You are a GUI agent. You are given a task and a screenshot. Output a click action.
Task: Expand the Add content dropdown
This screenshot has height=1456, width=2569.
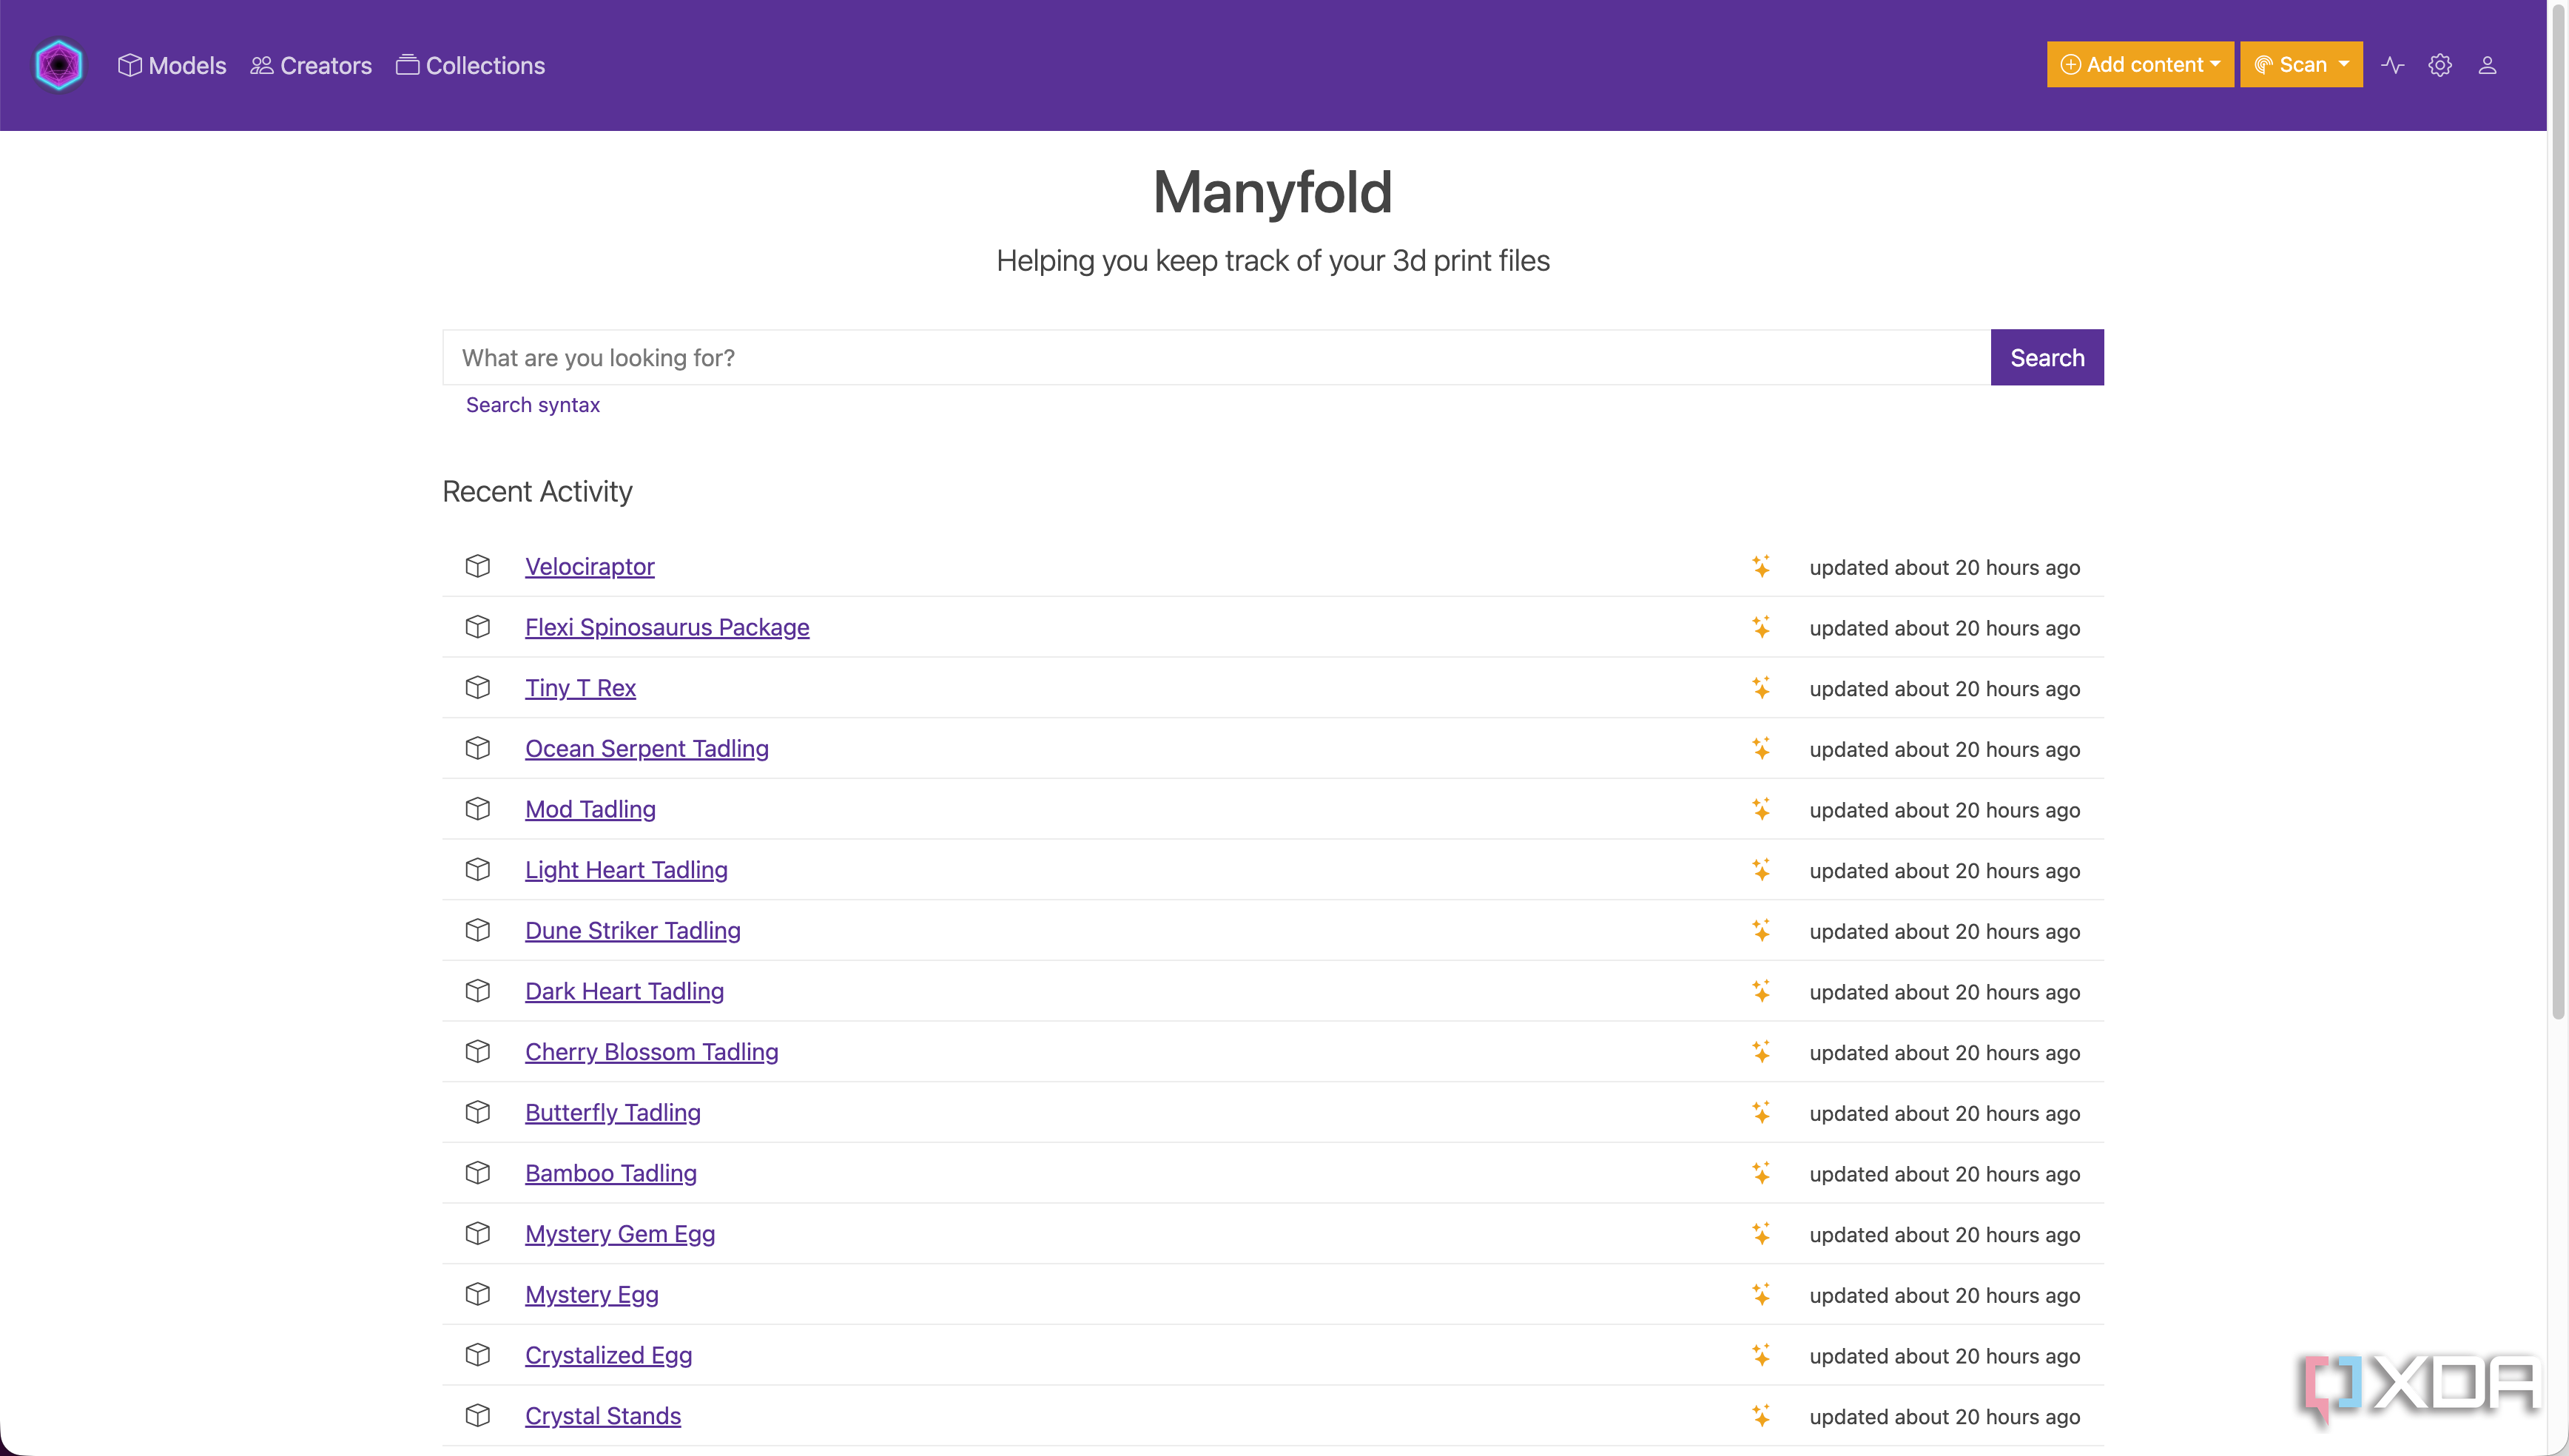[x=2140, y=65]
